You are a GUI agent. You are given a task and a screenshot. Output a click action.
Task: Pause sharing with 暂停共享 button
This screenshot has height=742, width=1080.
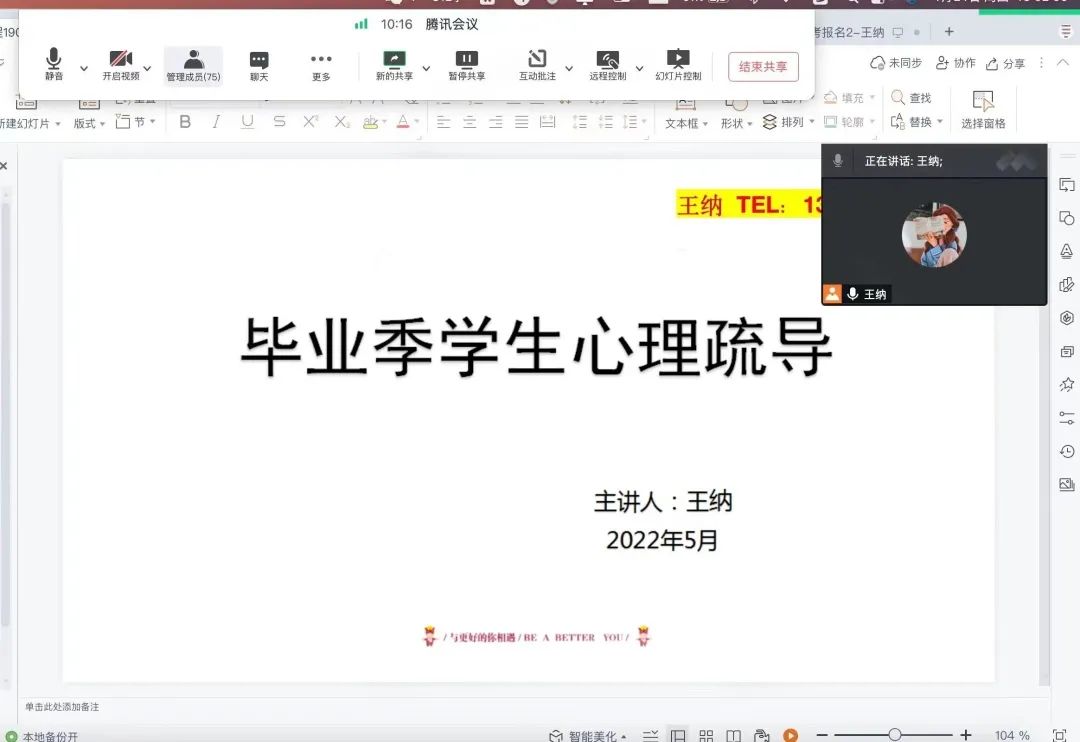click(x=466, y=66)
